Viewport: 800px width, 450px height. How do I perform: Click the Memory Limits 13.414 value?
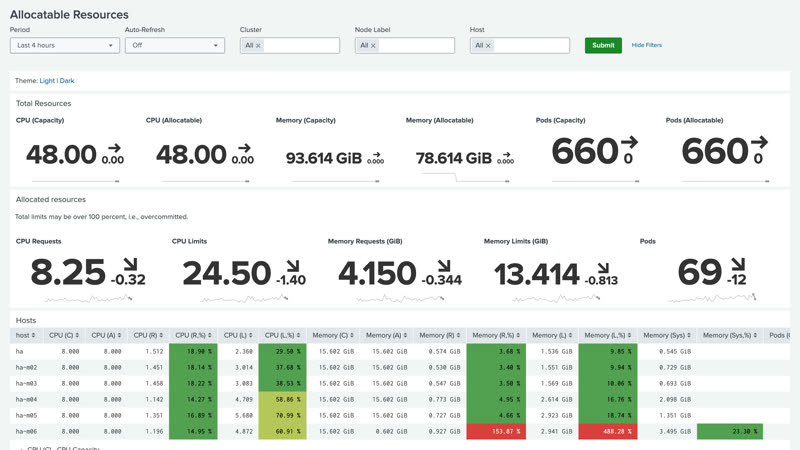click(537, 274)
